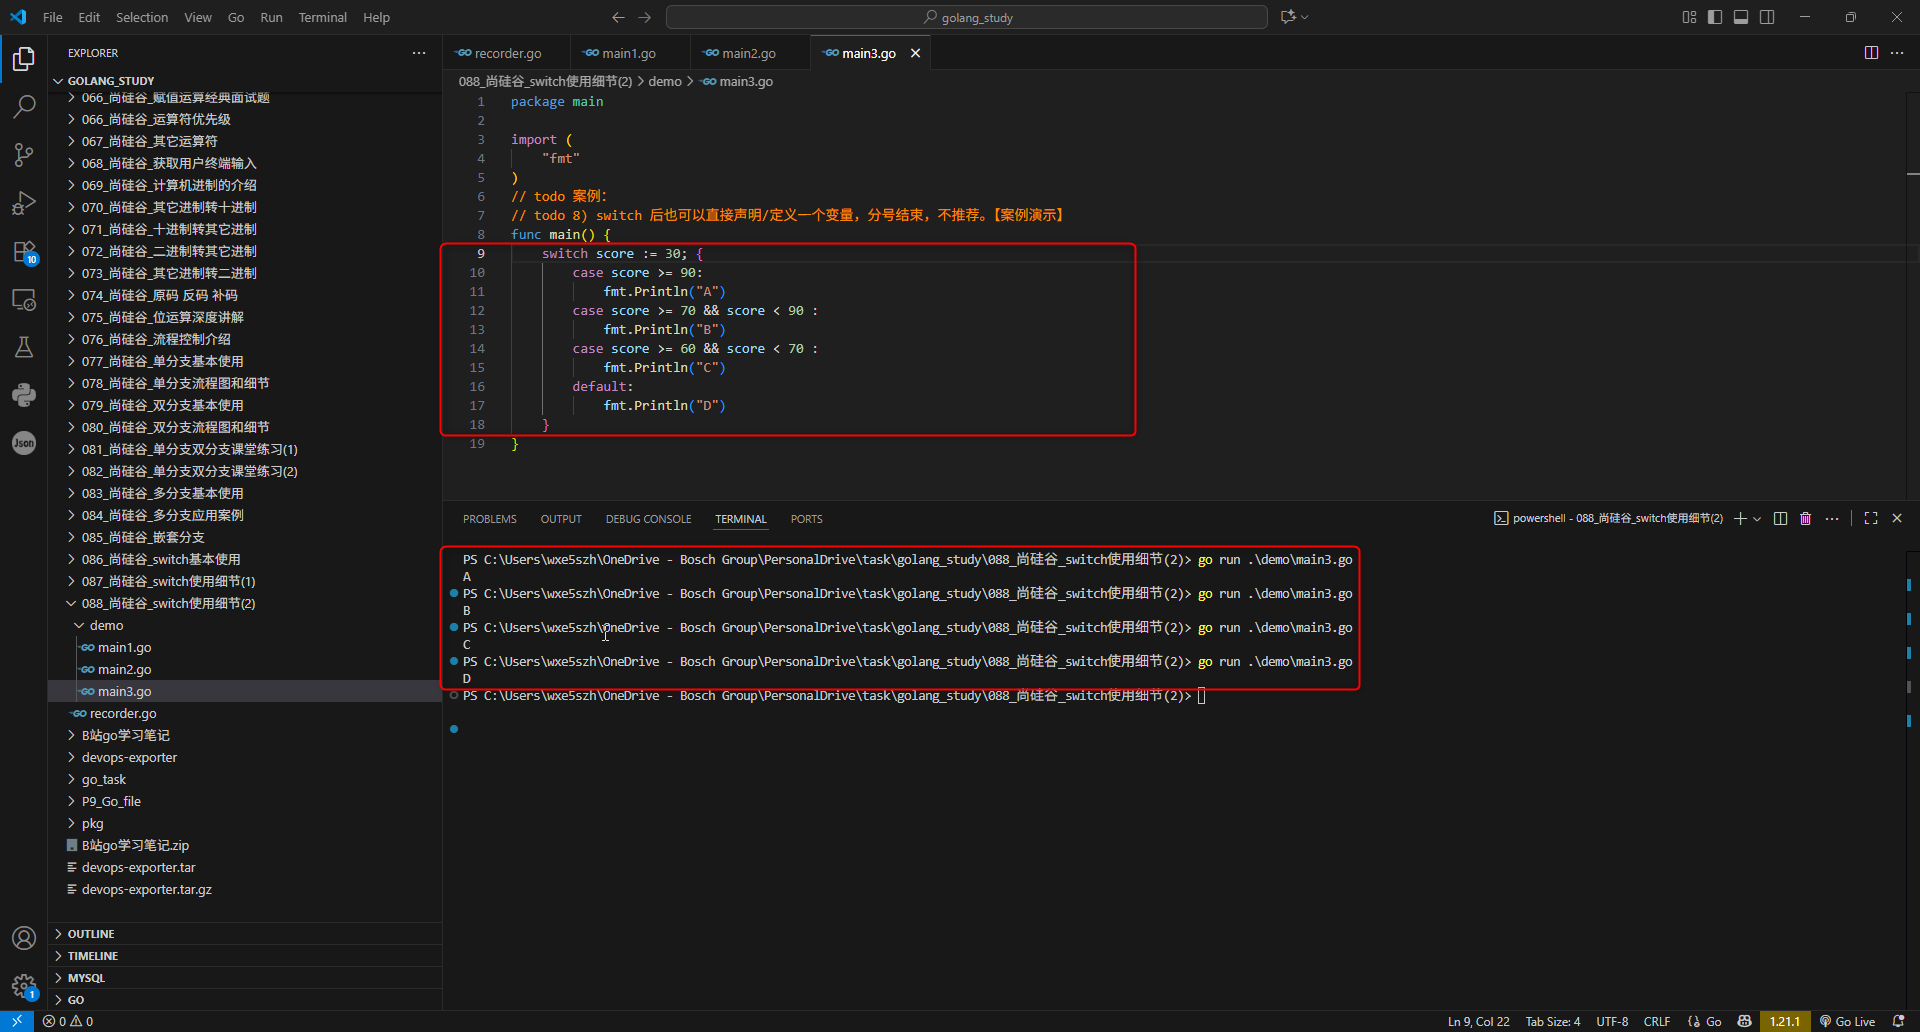
Task: Open the Search view icon
Action: tap(24, 106)
